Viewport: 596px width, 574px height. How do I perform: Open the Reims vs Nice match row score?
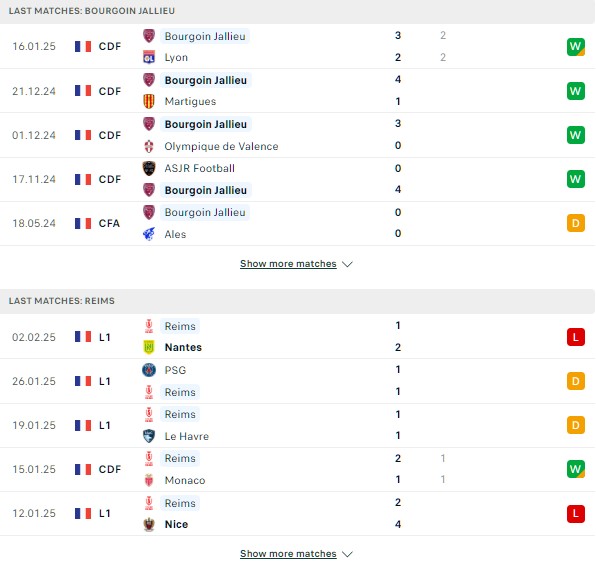[x=398, y=513]
